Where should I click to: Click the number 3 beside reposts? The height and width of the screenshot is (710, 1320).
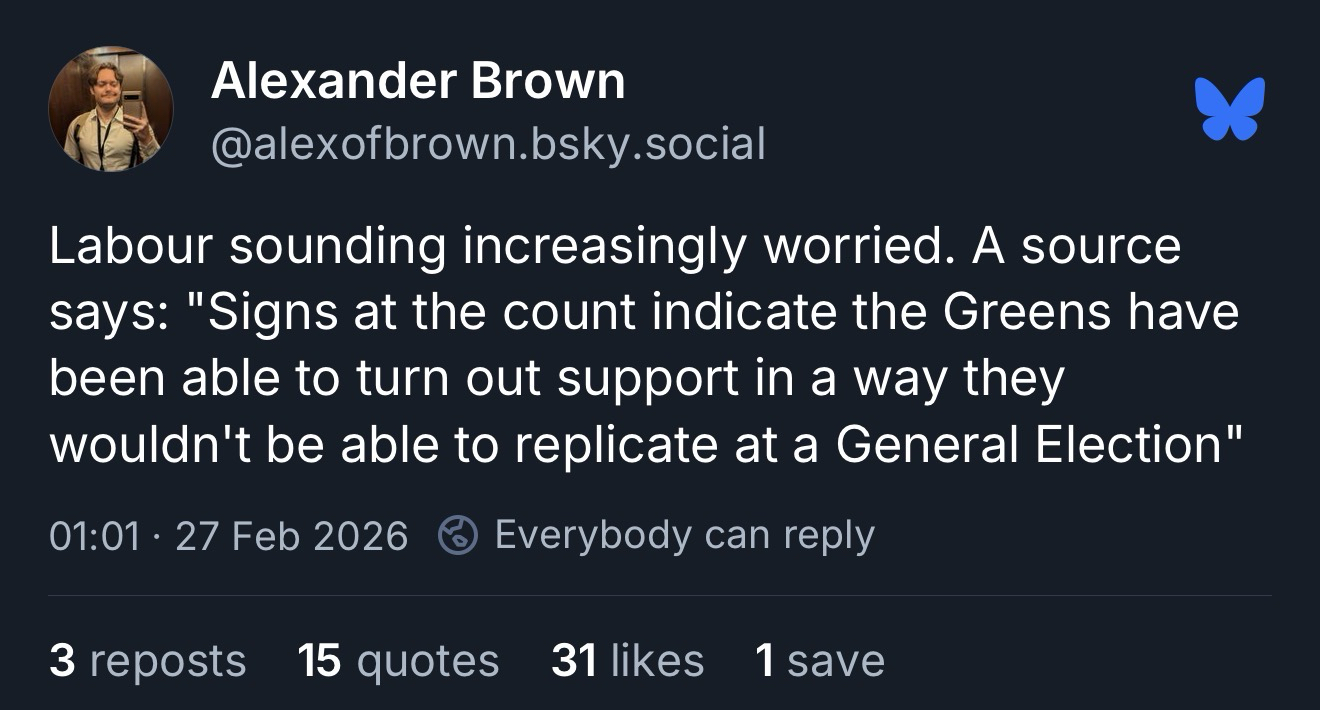coord(61,661)
